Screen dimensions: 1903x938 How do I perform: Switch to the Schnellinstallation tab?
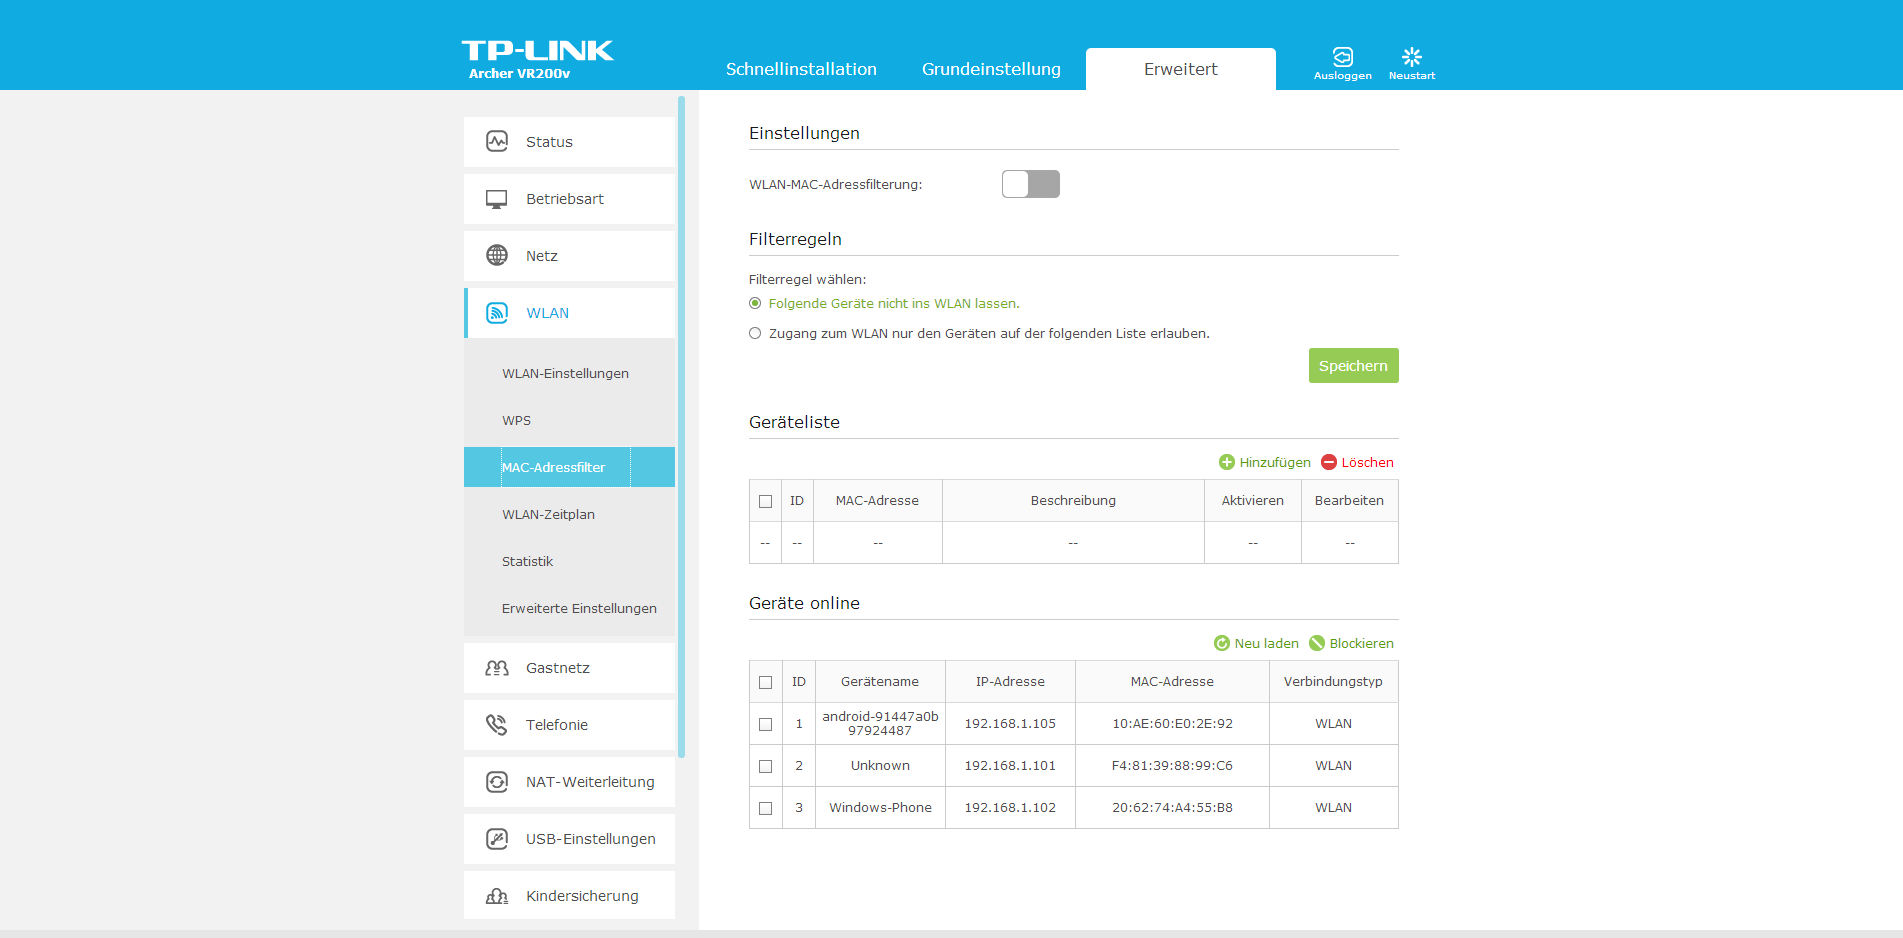pyautogui.click(x=801, y=69)
